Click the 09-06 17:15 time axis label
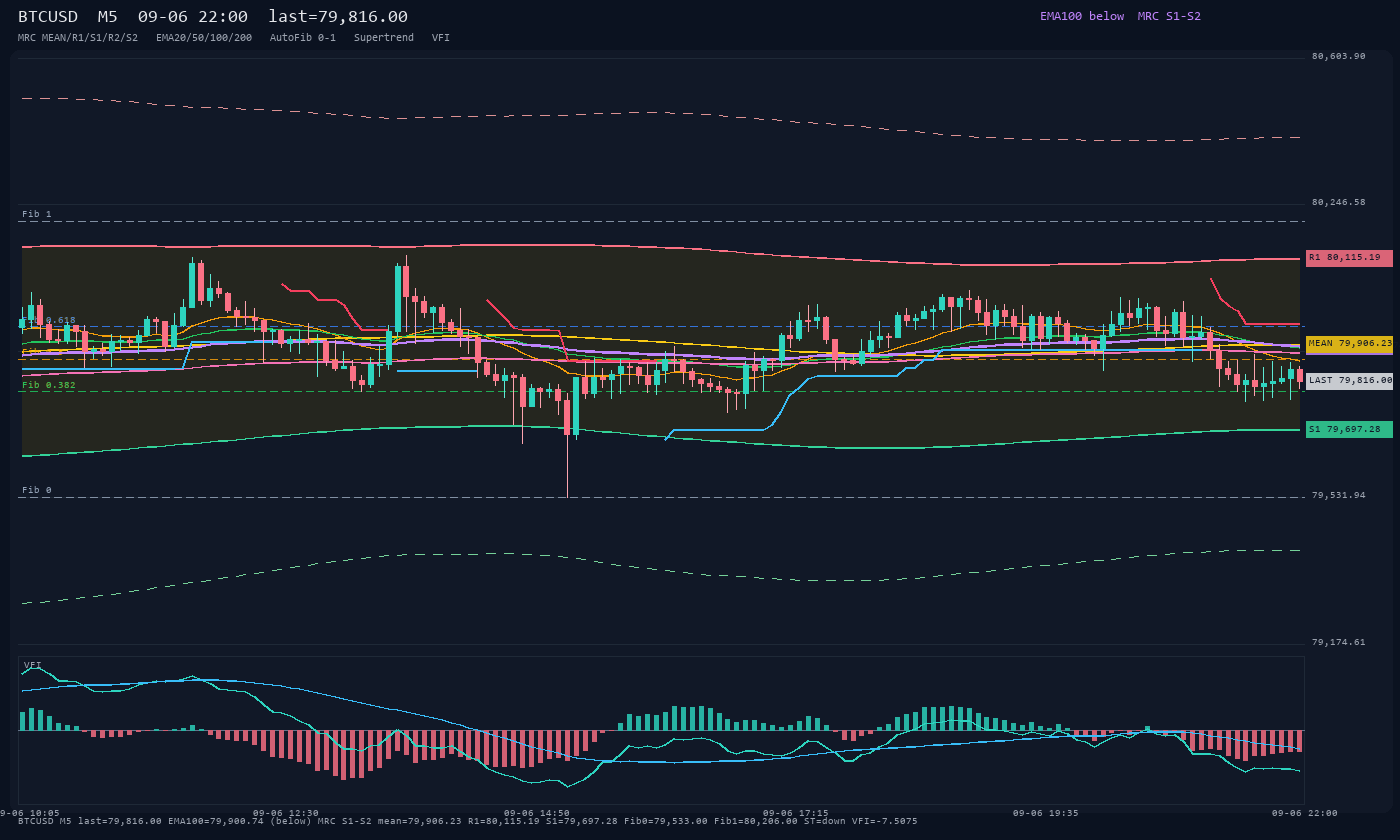This screenshot has width=1400, height=840. [x=795, y=813]
